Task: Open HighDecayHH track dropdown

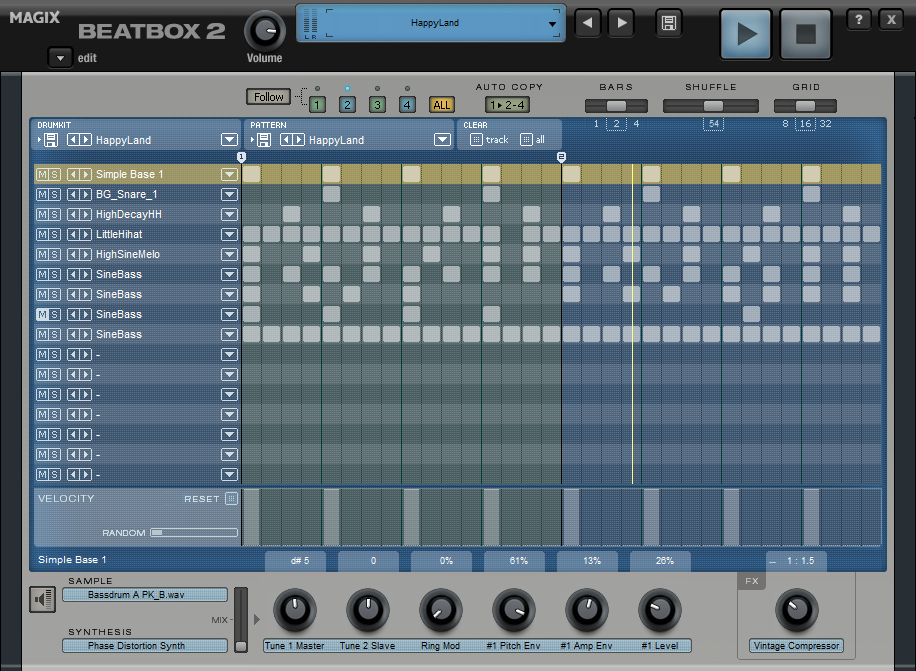Action: 229,214
